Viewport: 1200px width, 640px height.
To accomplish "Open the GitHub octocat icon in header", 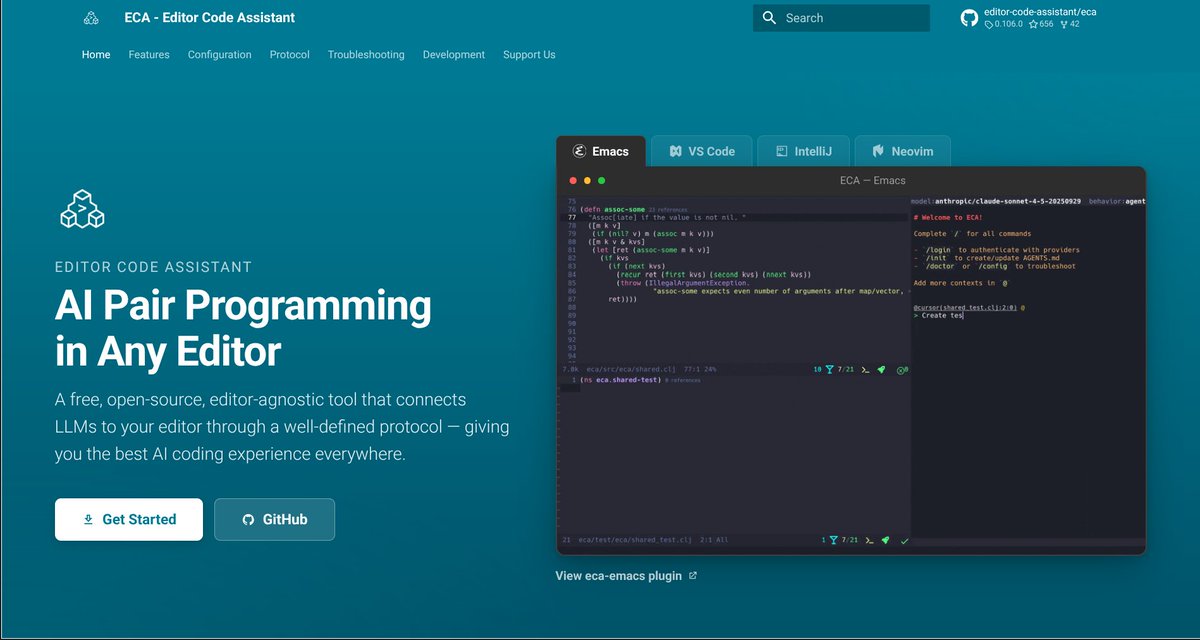I will point(969,18).
